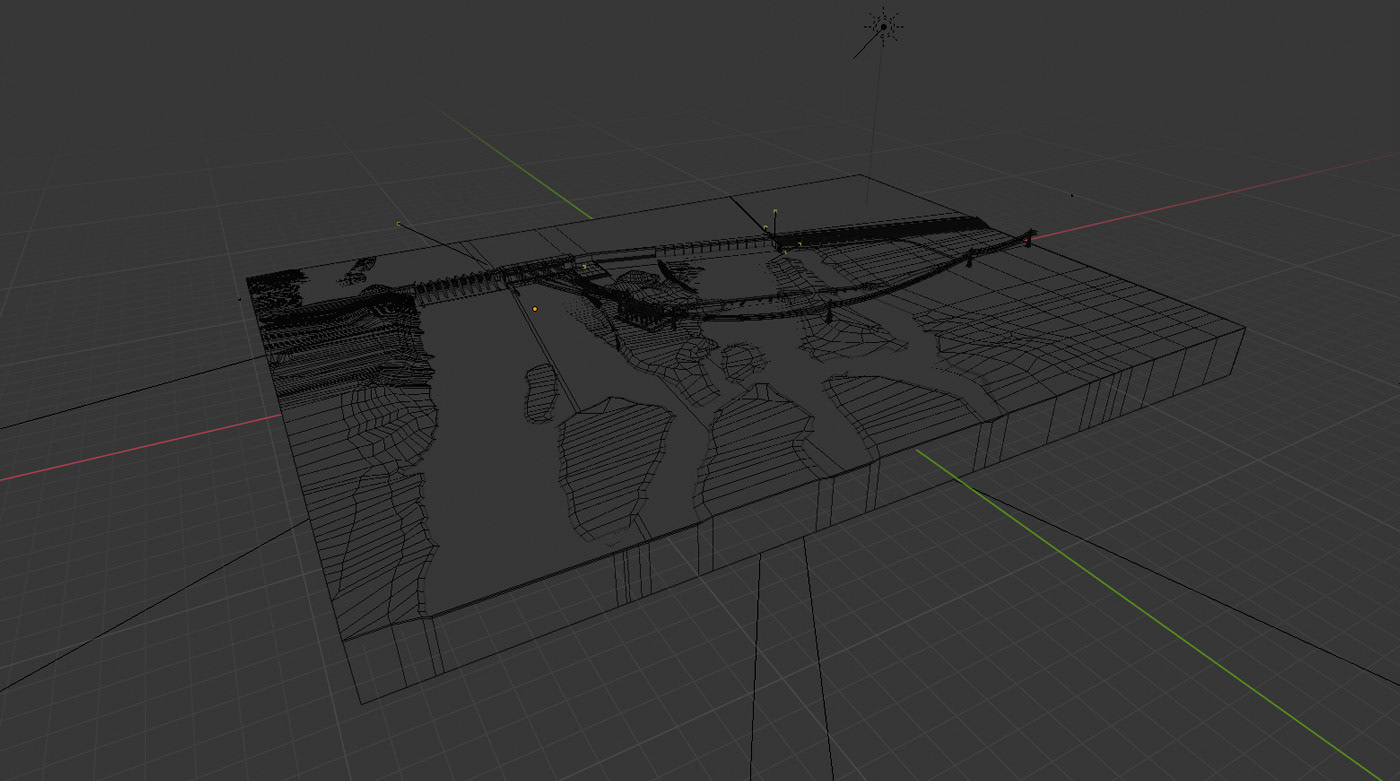The height and width of the screenshot is (781, 1400).
Task: Select the small oval island mesh in the river
Action: (x=542, y=392)
